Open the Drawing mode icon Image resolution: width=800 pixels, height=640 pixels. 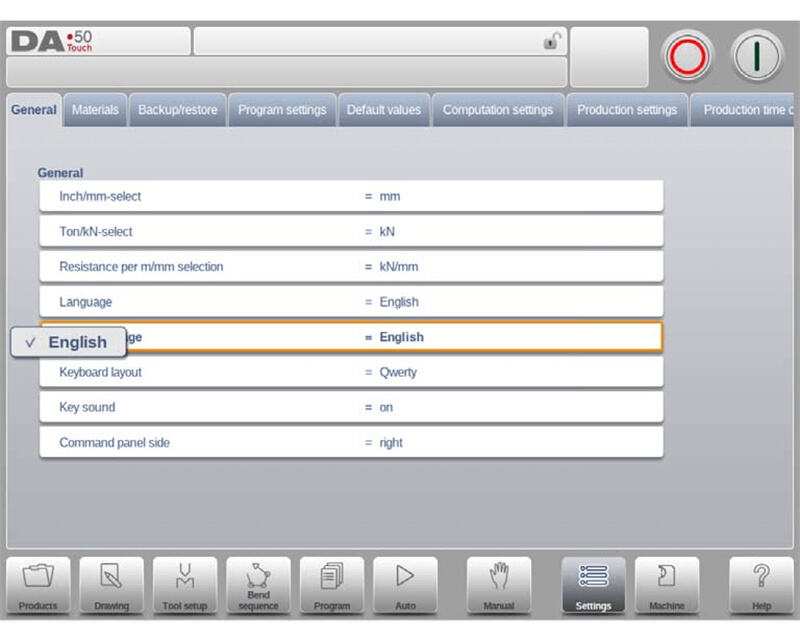[111, 585]
